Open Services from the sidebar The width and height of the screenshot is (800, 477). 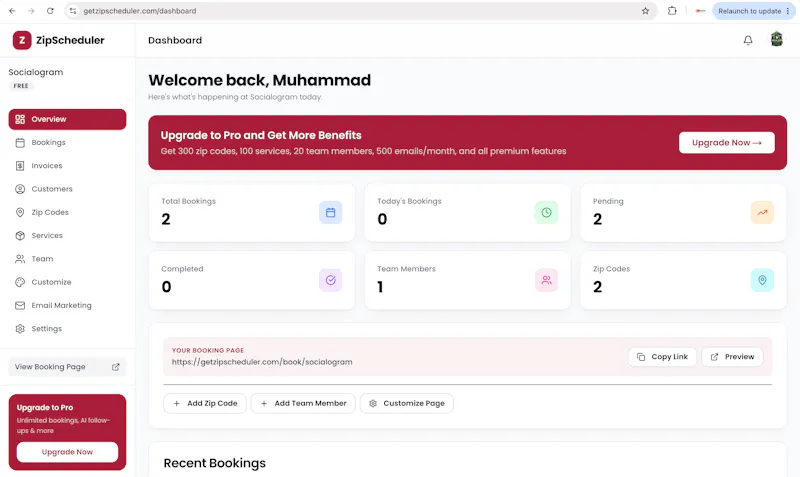coord(67,236)
